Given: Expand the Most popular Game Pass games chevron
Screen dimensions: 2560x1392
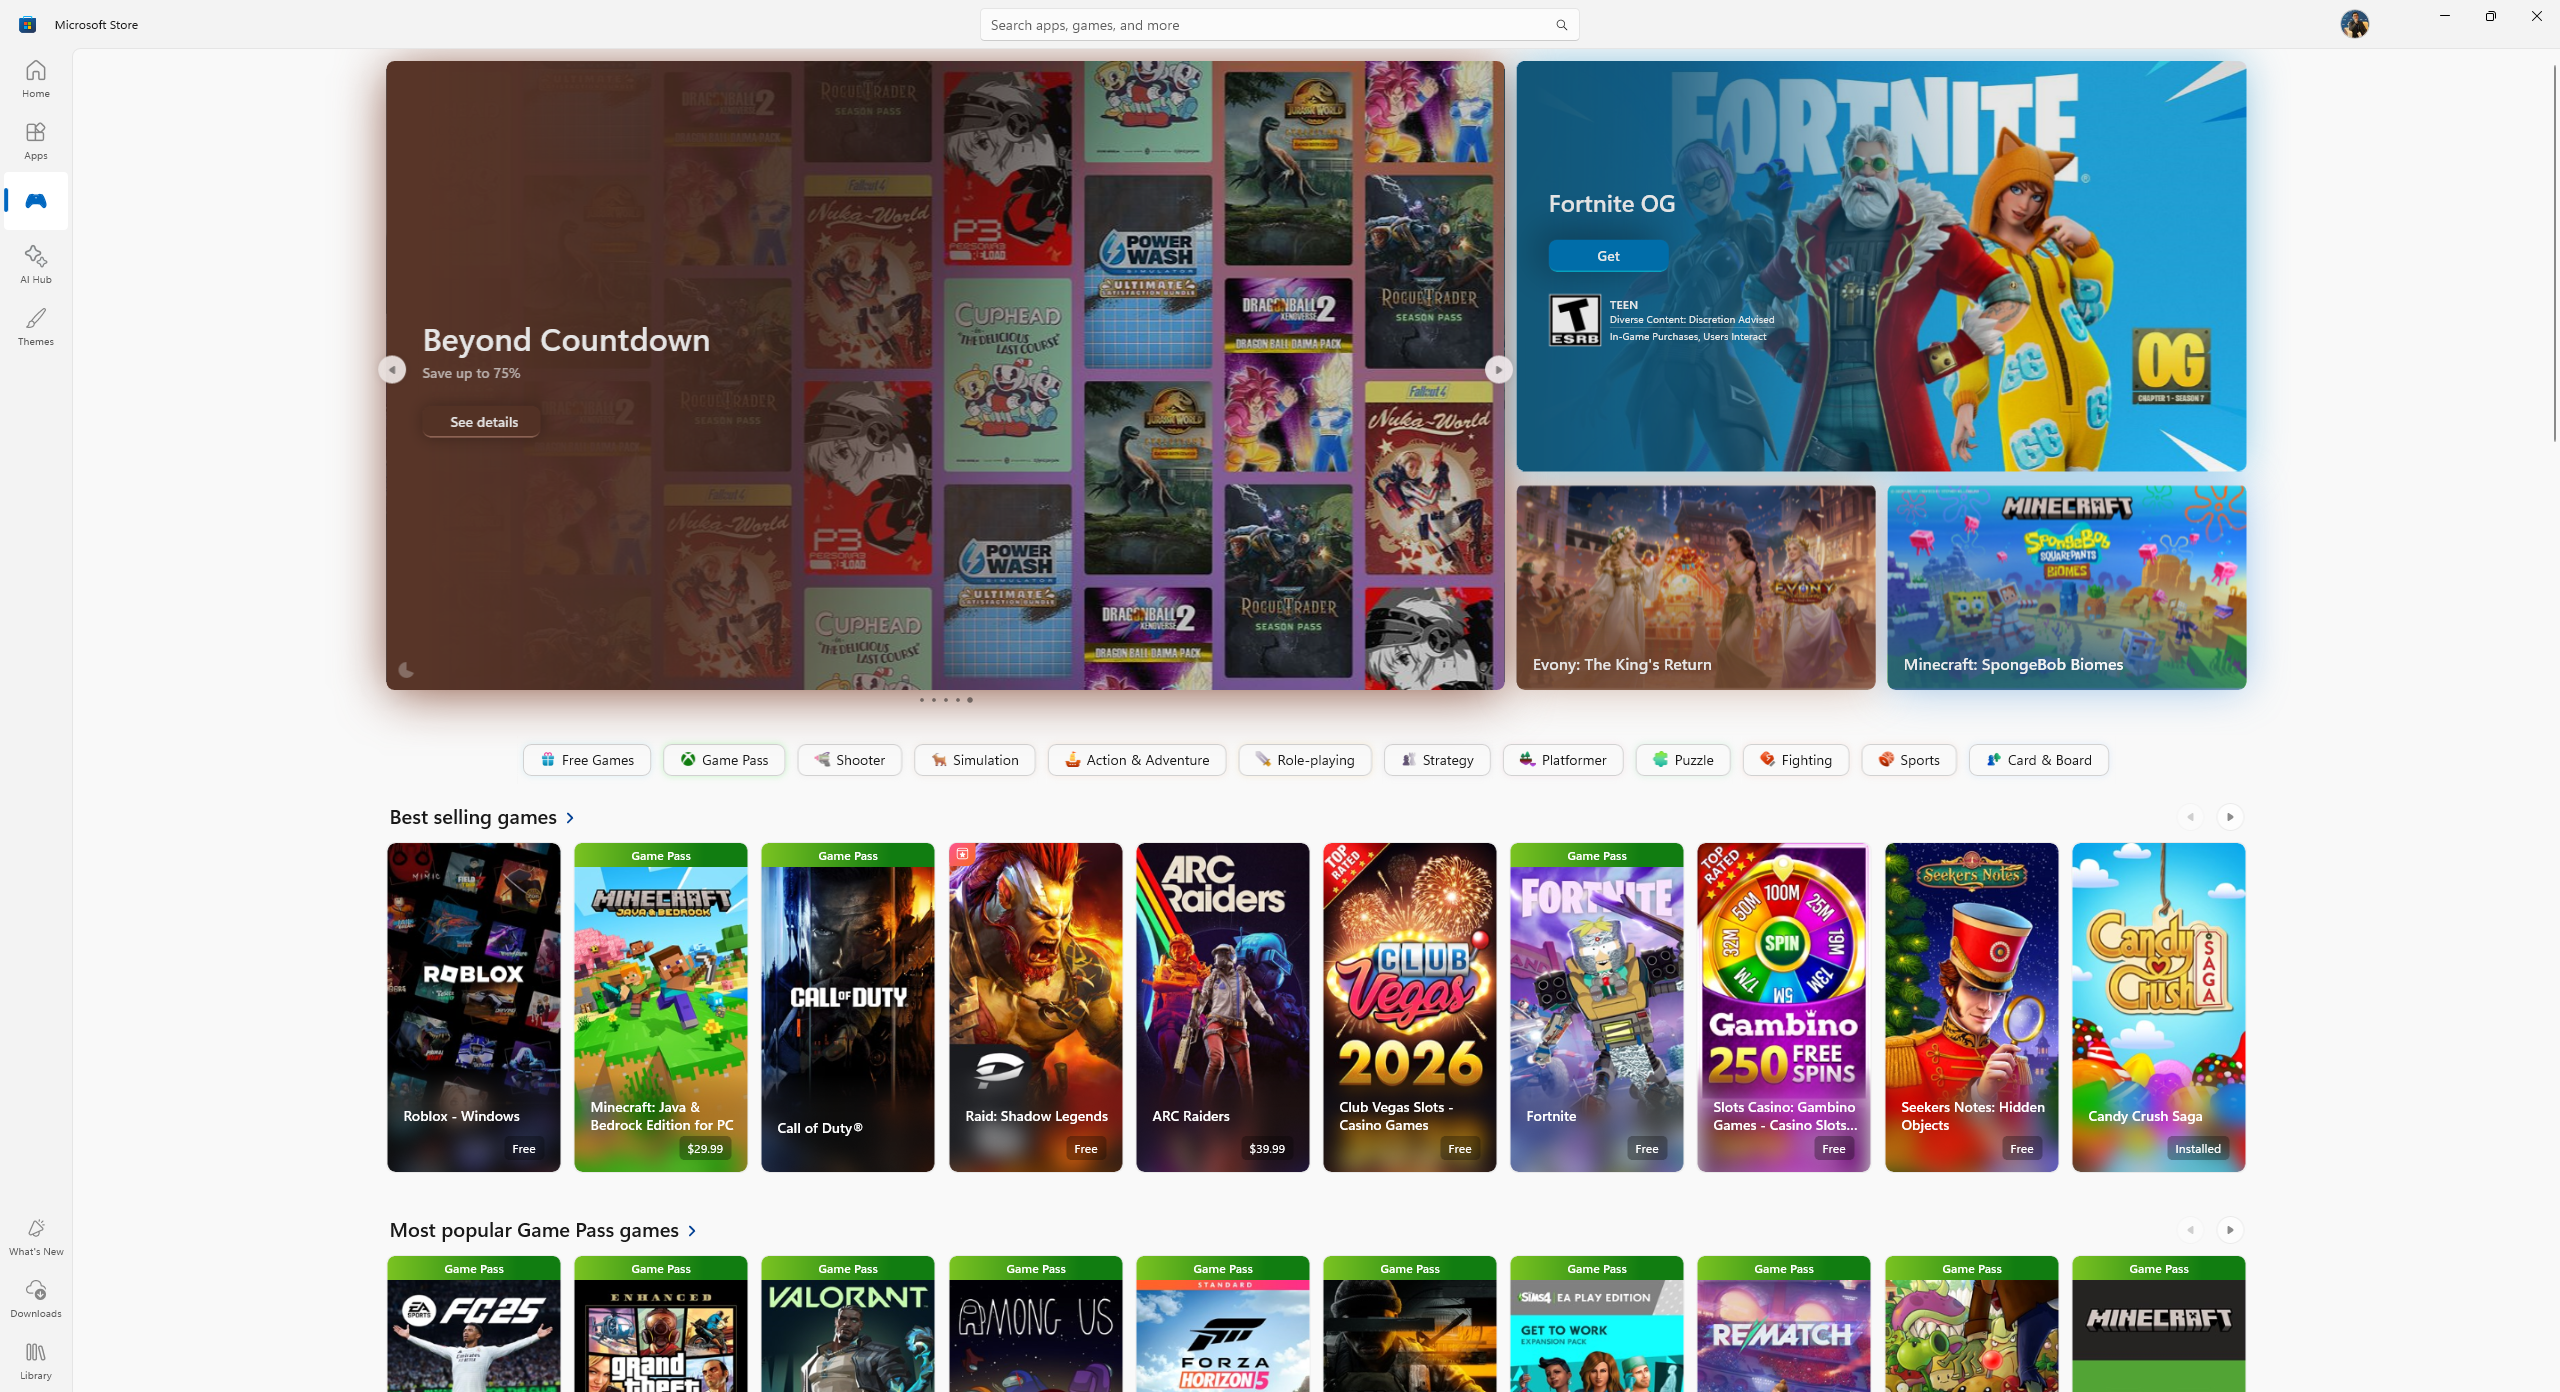Looking at the screenshot, I should tap(692, 1231).
